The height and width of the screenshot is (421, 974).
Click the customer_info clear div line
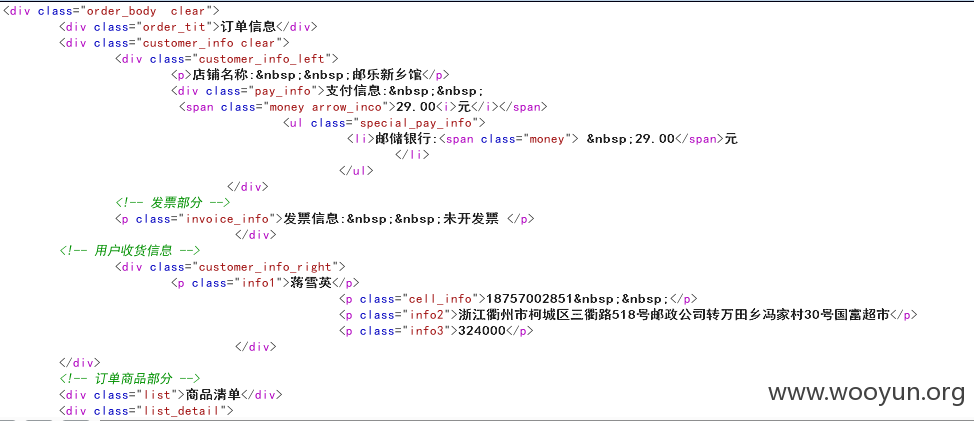pos(175,43)
